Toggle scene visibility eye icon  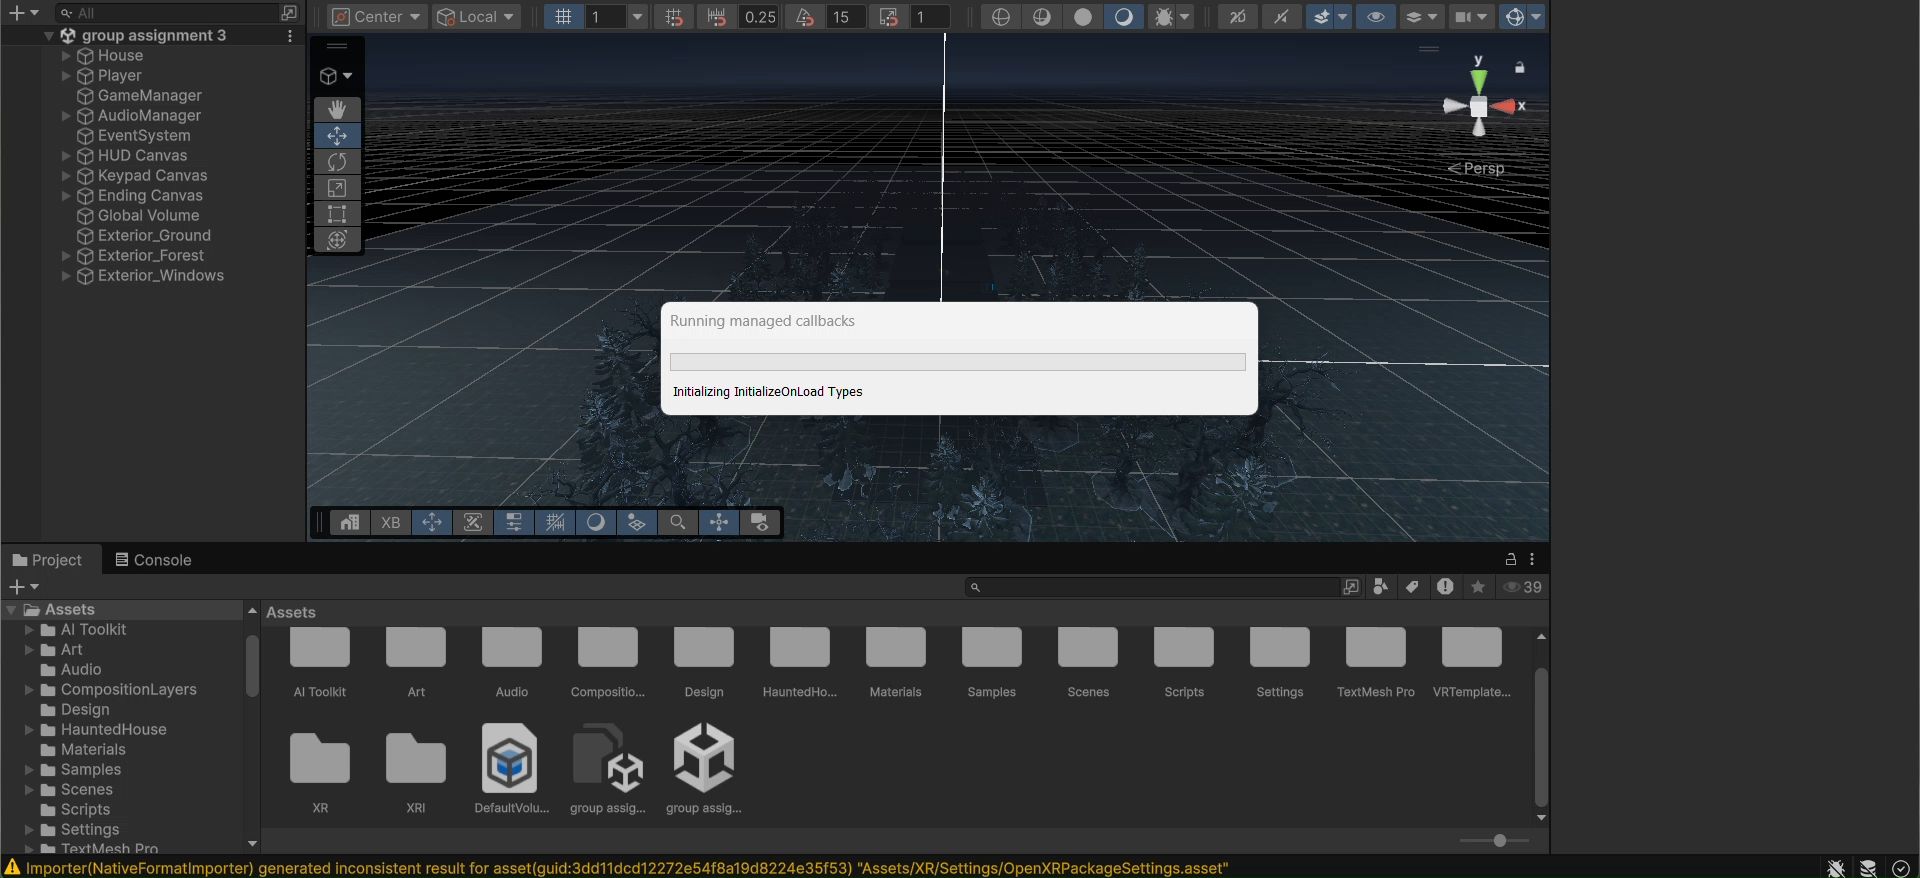[1376, 17]
